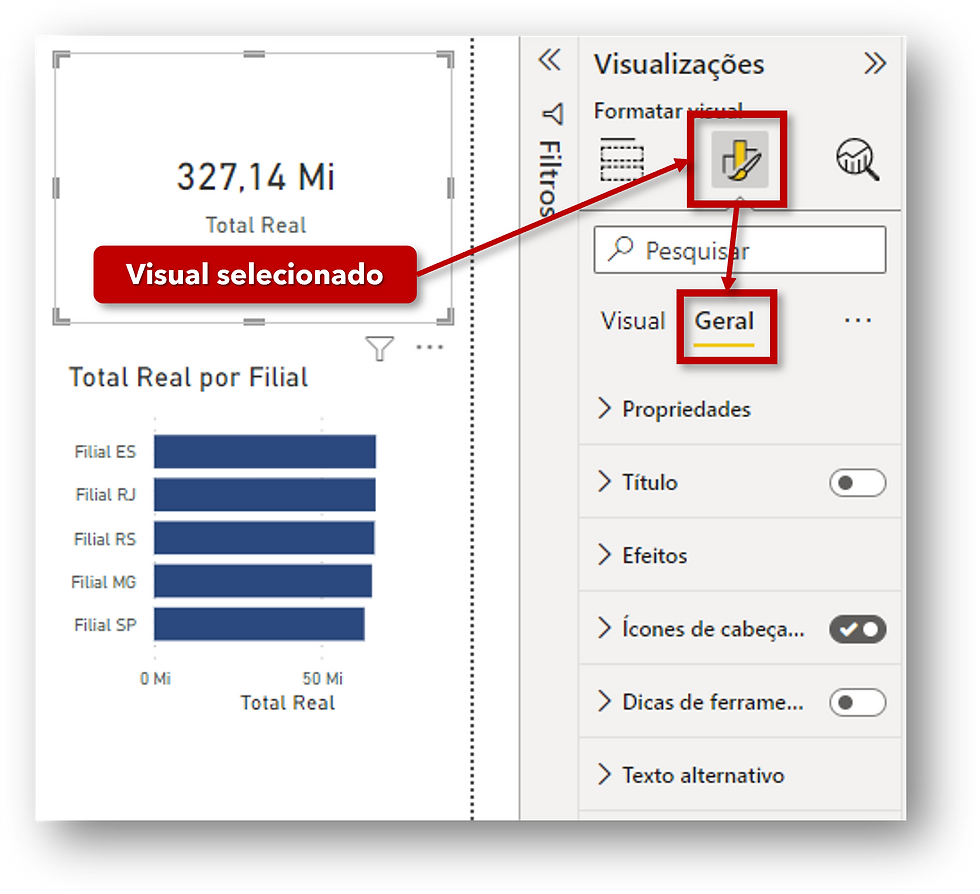Click the Filtros megaphone icon

coord(552,114)
